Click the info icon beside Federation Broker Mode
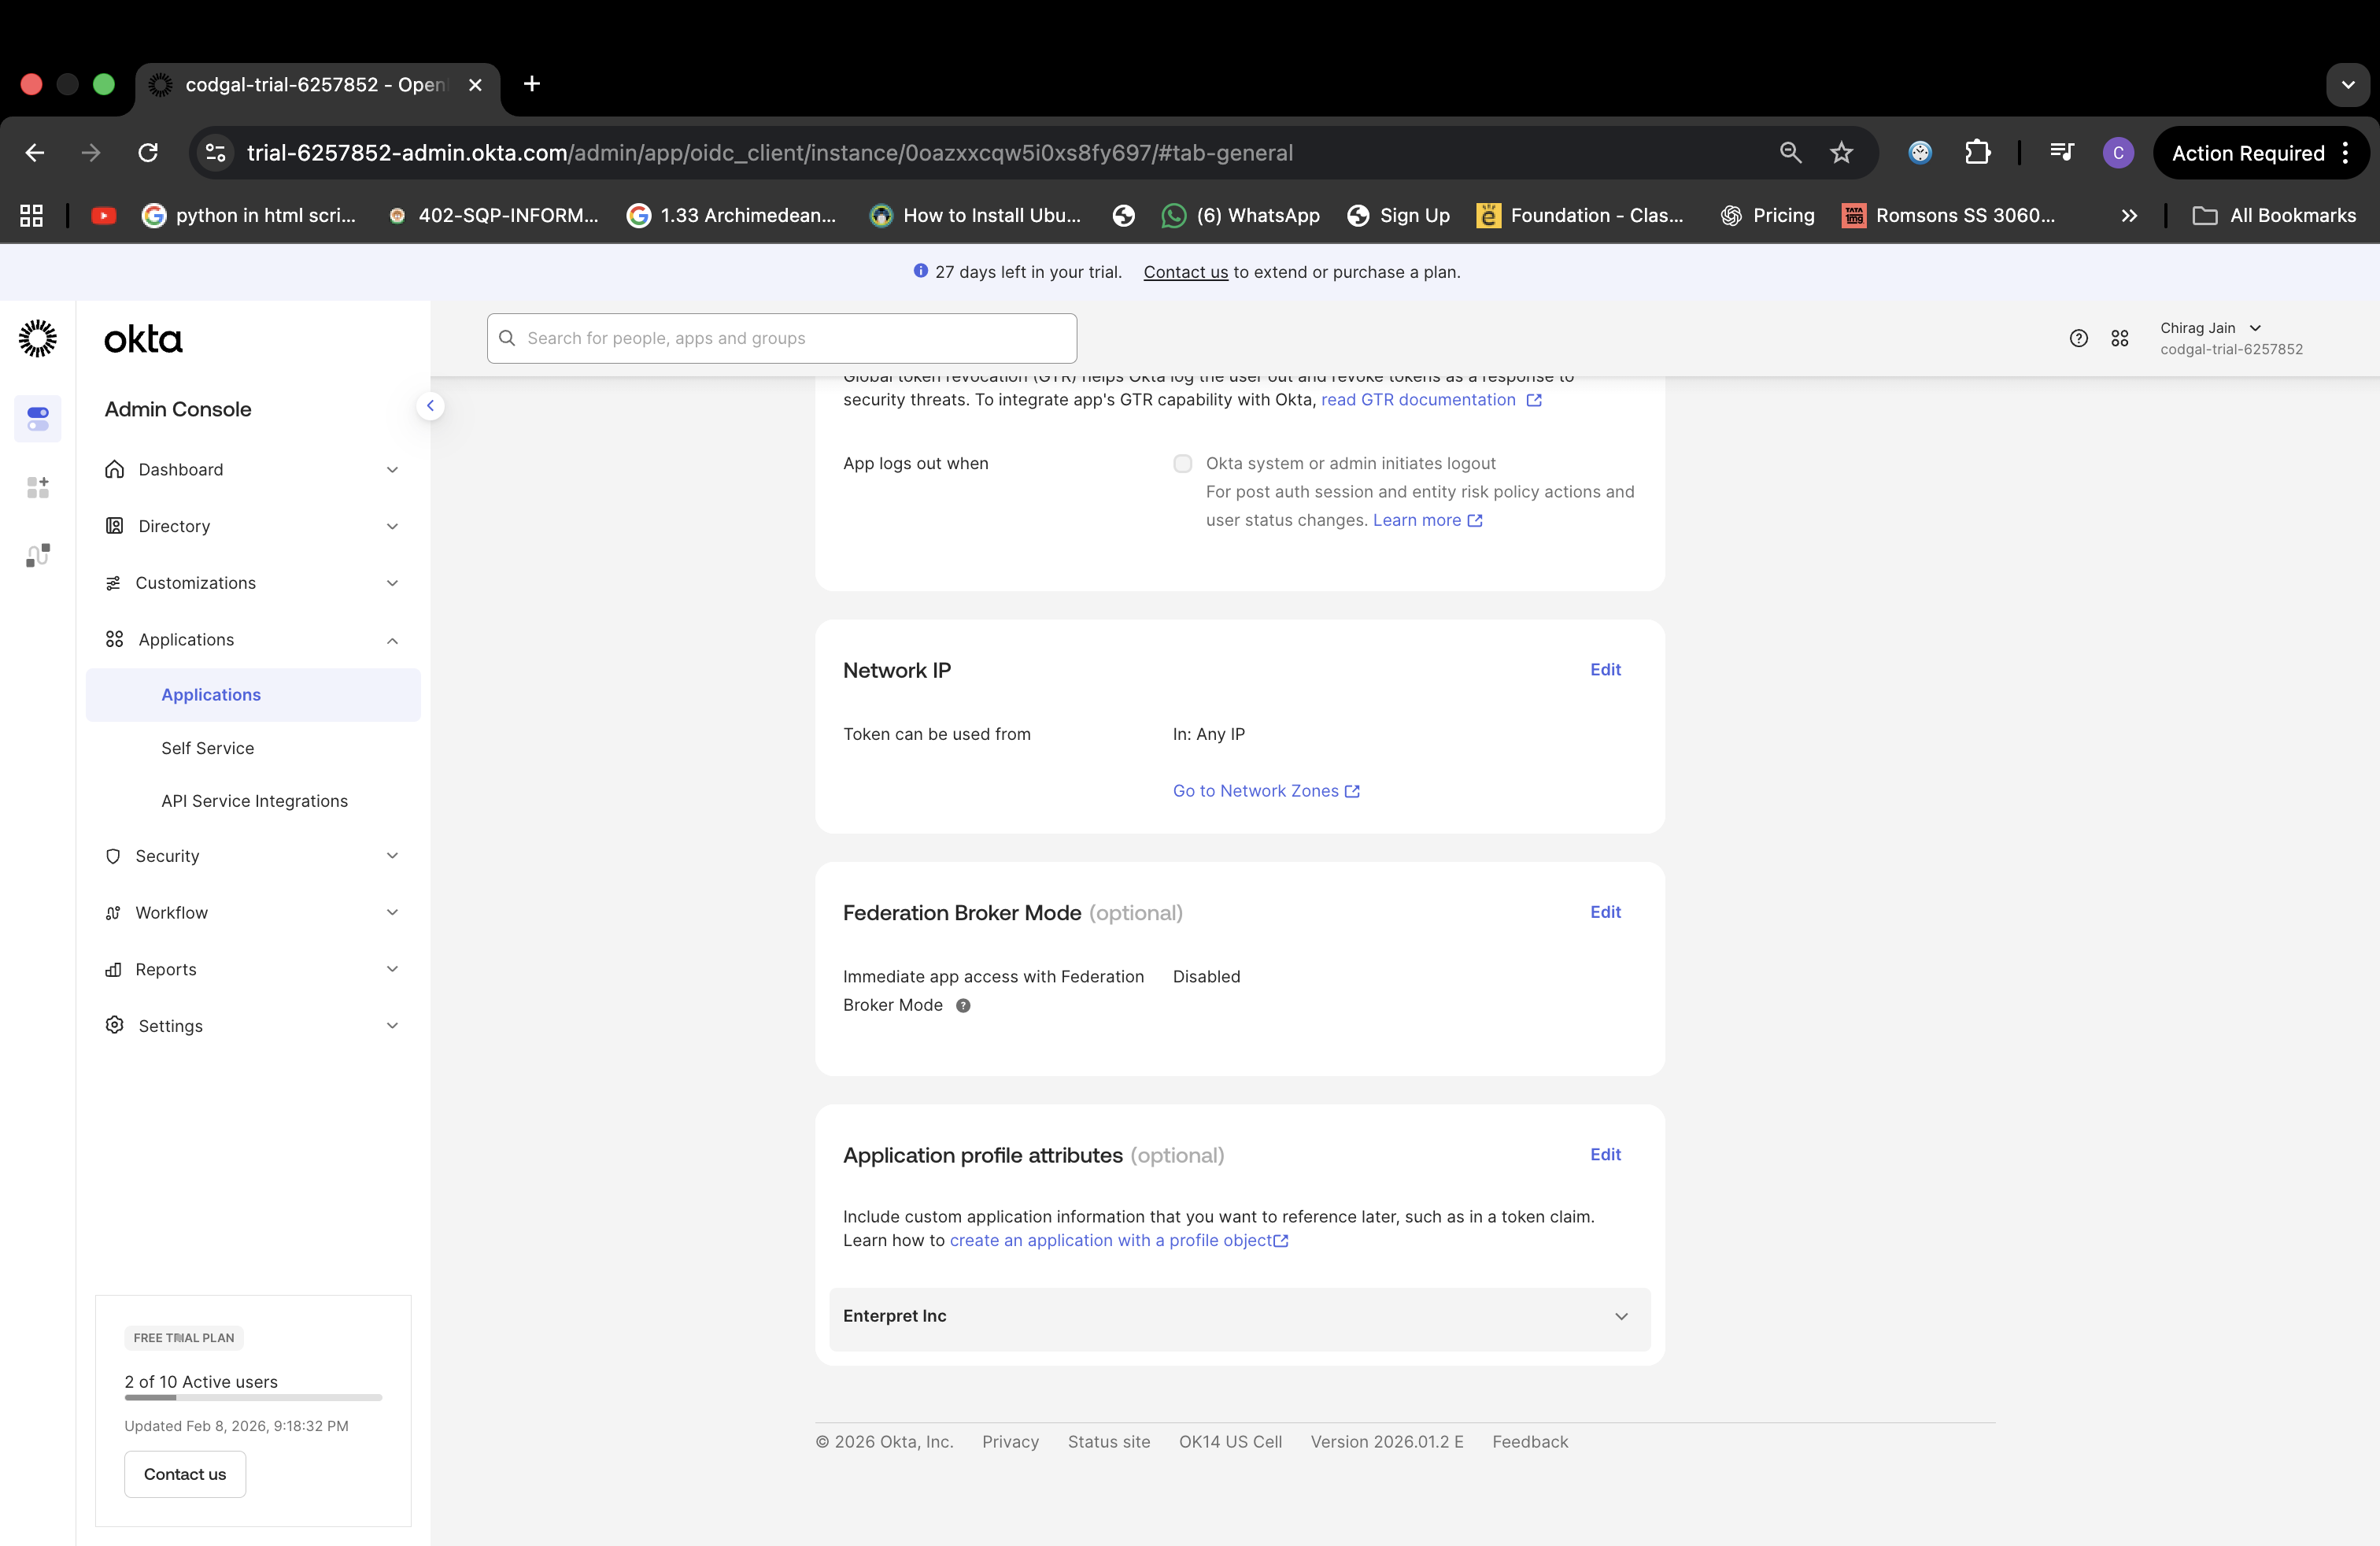The width and height of the screenshot is (2380, 1546). [x=963, y=1006]
